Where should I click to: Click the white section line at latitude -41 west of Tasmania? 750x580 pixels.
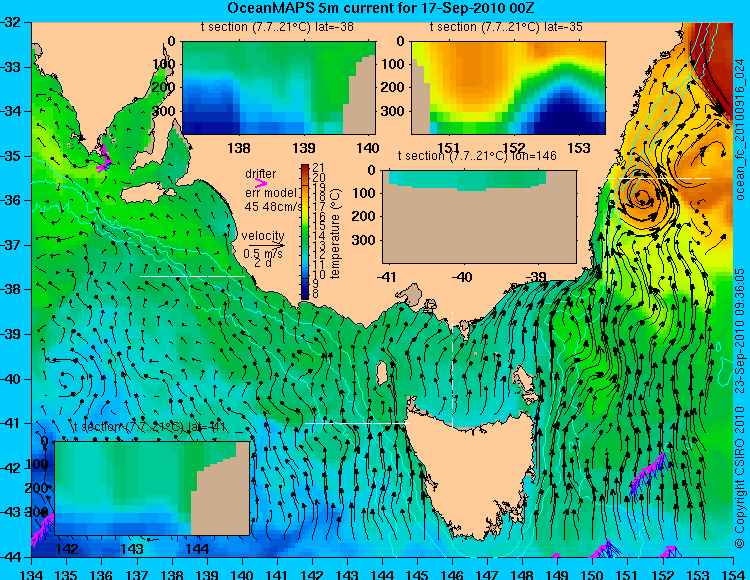pyautogui.click(x=357, y=423)
